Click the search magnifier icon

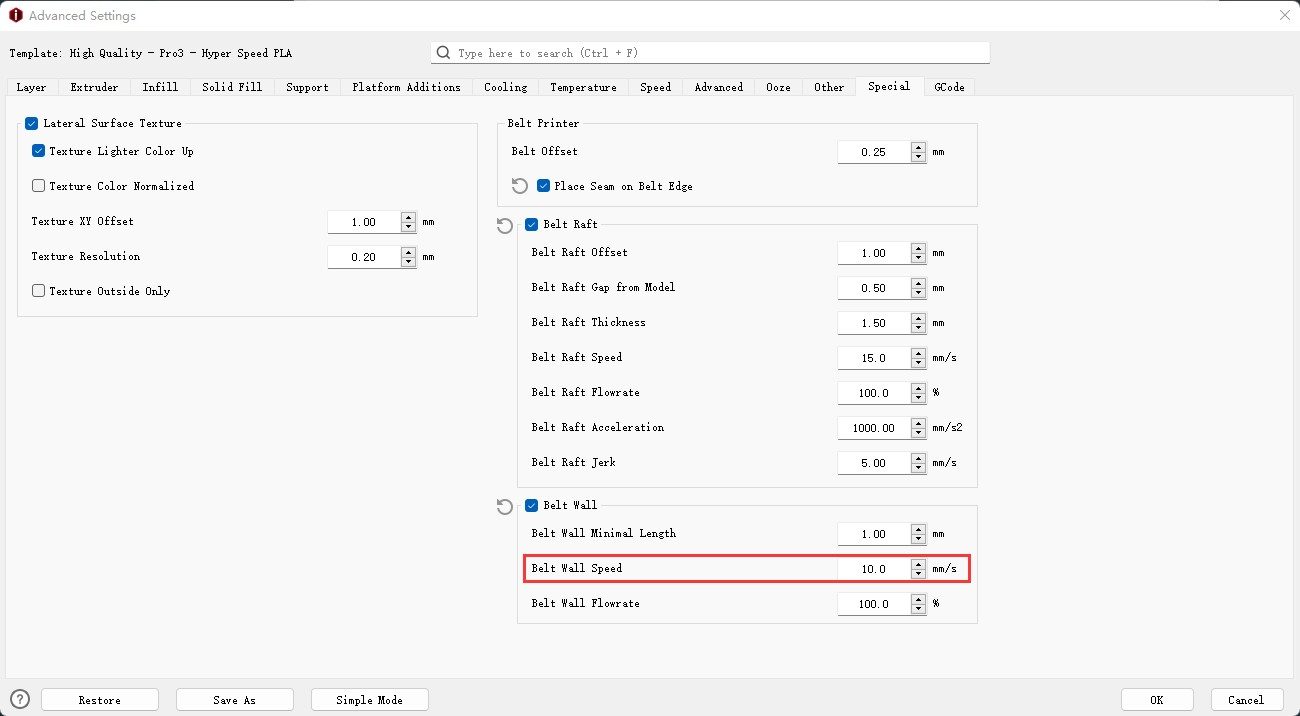[x=443, y=52]
